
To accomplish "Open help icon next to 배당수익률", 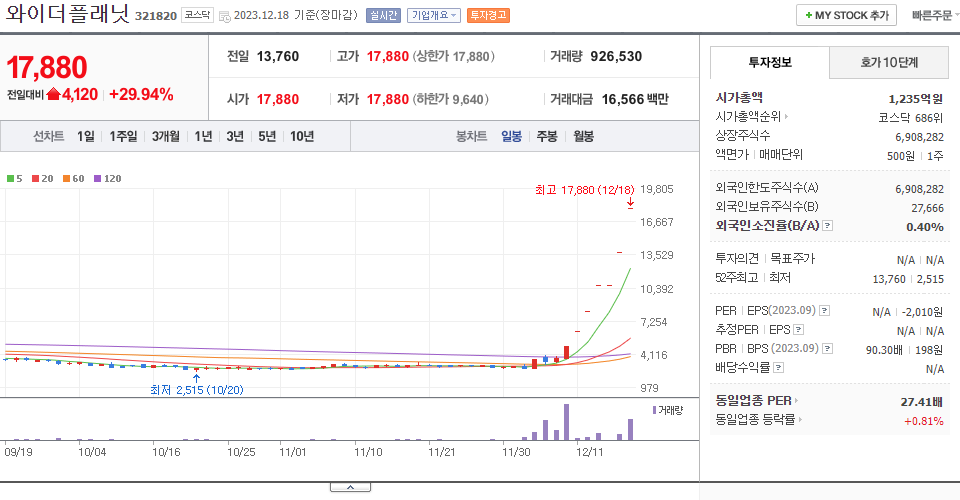I will 778,368.
